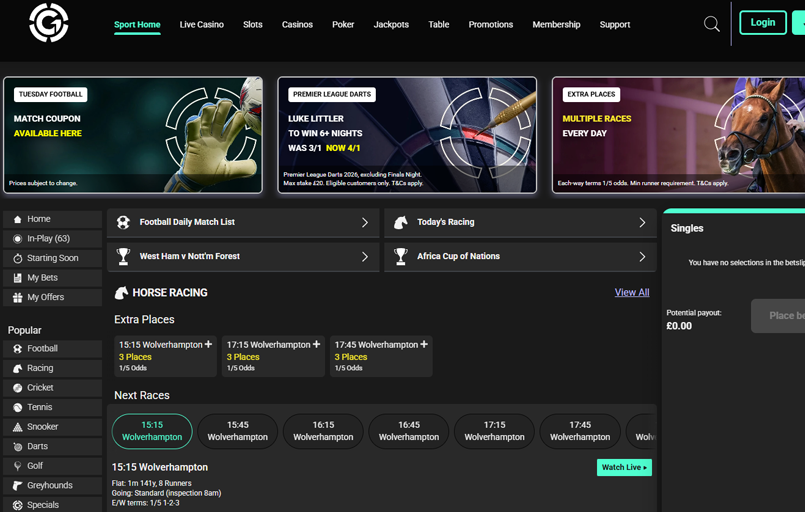Click the My Bets slip icon

[17, 278]
